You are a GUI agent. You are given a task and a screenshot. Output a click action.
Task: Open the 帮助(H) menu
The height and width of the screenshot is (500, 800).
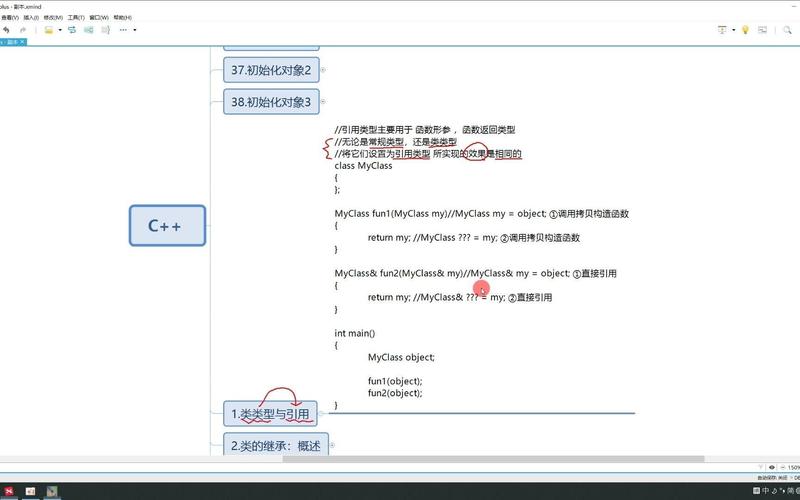coord(122,17)
